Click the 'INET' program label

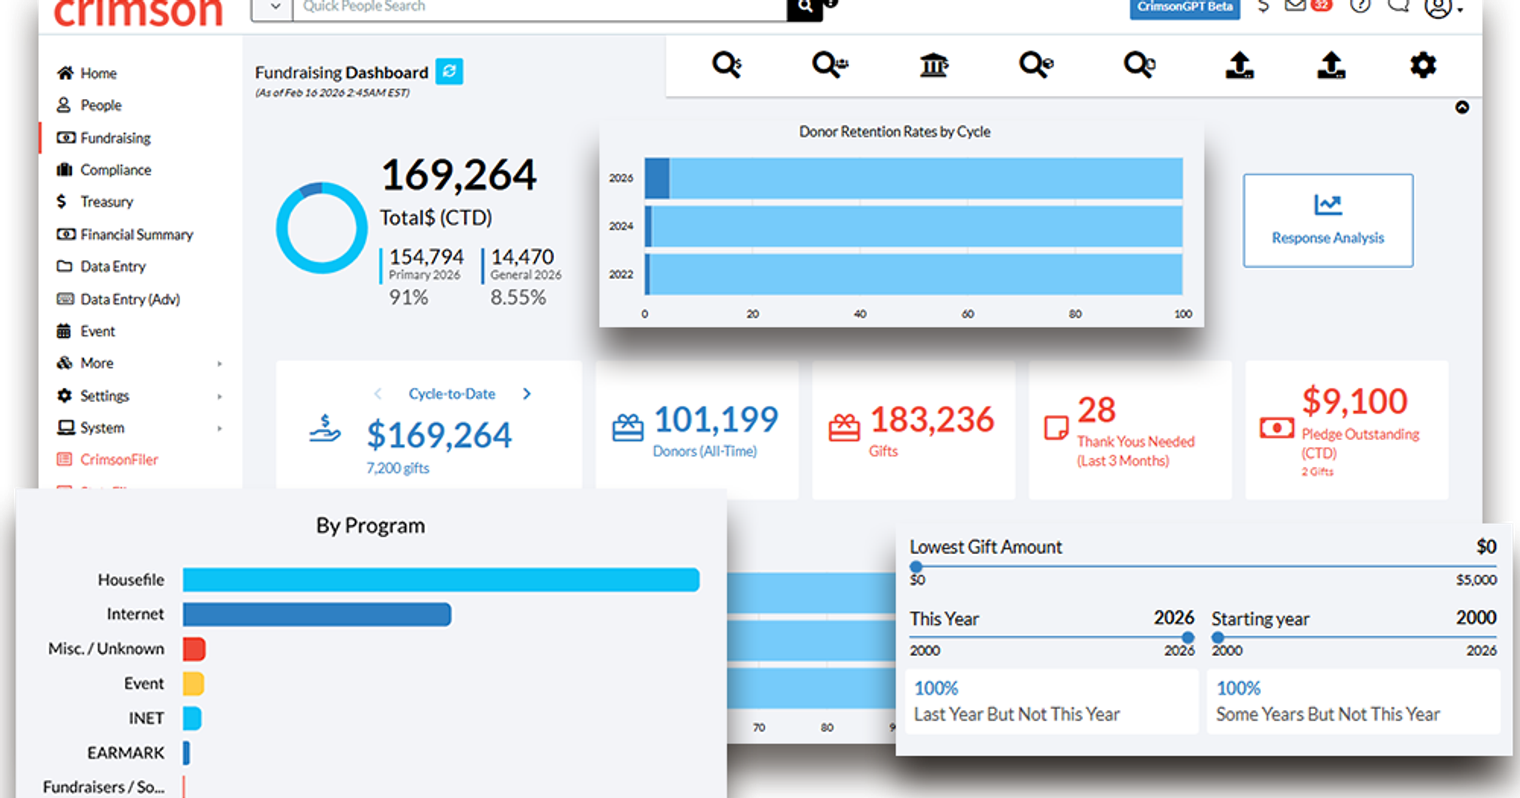(146, 718)
